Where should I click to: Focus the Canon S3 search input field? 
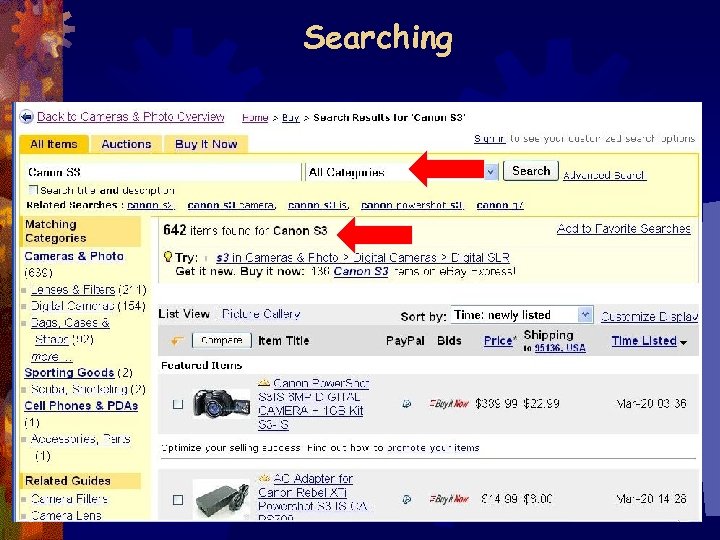coord(163,172)
